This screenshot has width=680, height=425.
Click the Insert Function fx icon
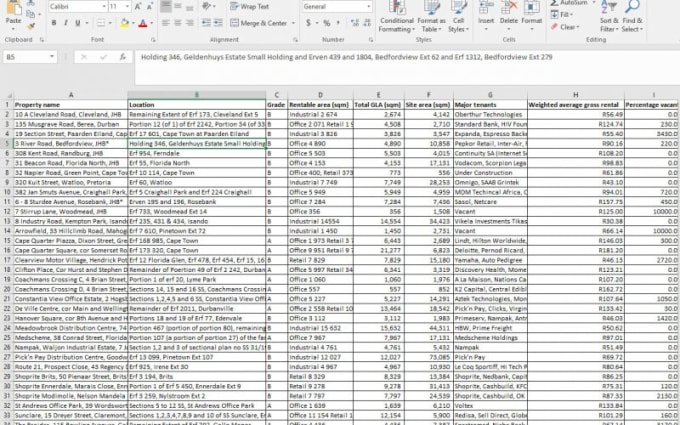point(123,57)
